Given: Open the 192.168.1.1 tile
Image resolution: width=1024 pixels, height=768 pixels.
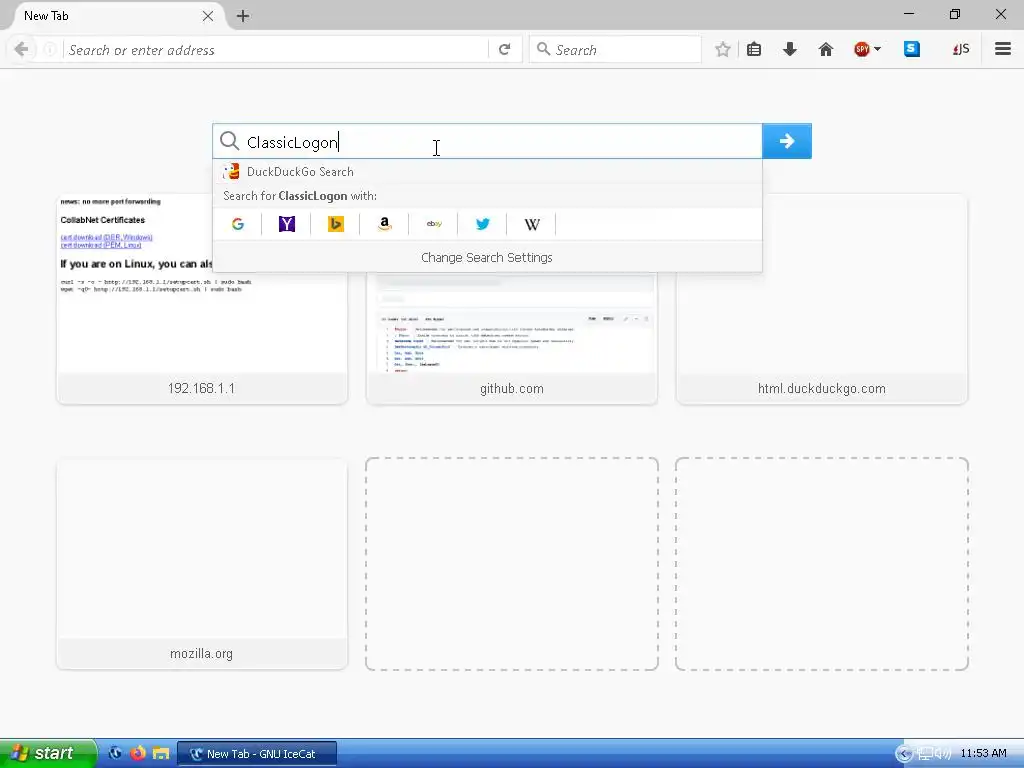Looking at the screenshot, I should pyautogui.click(x=202, y=299).
